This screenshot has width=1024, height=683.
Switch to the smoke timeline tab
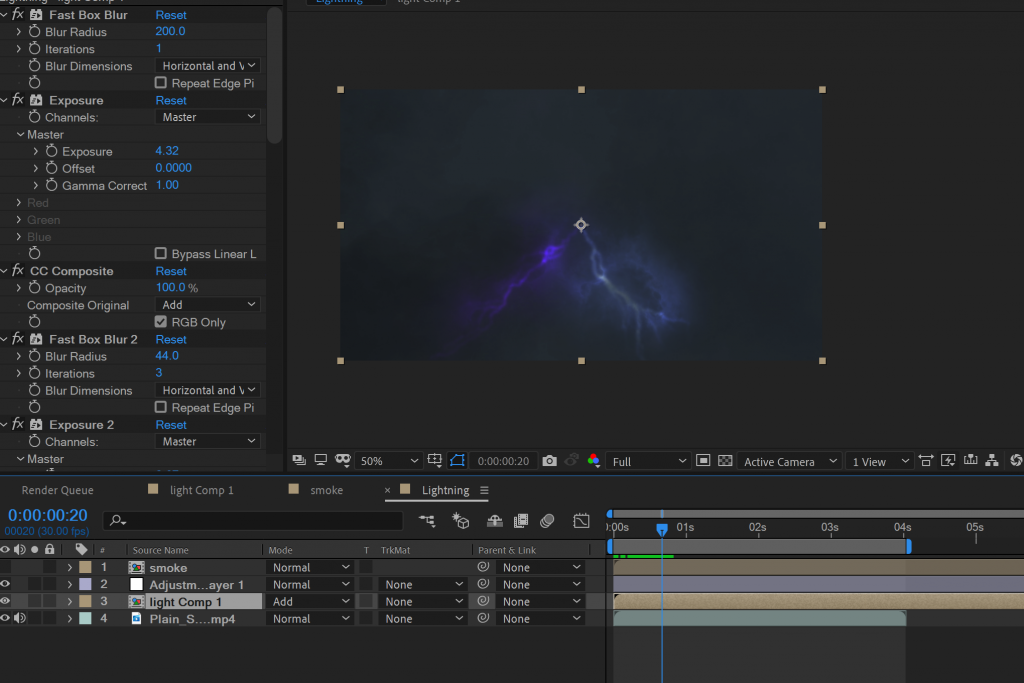coord(327,490)
